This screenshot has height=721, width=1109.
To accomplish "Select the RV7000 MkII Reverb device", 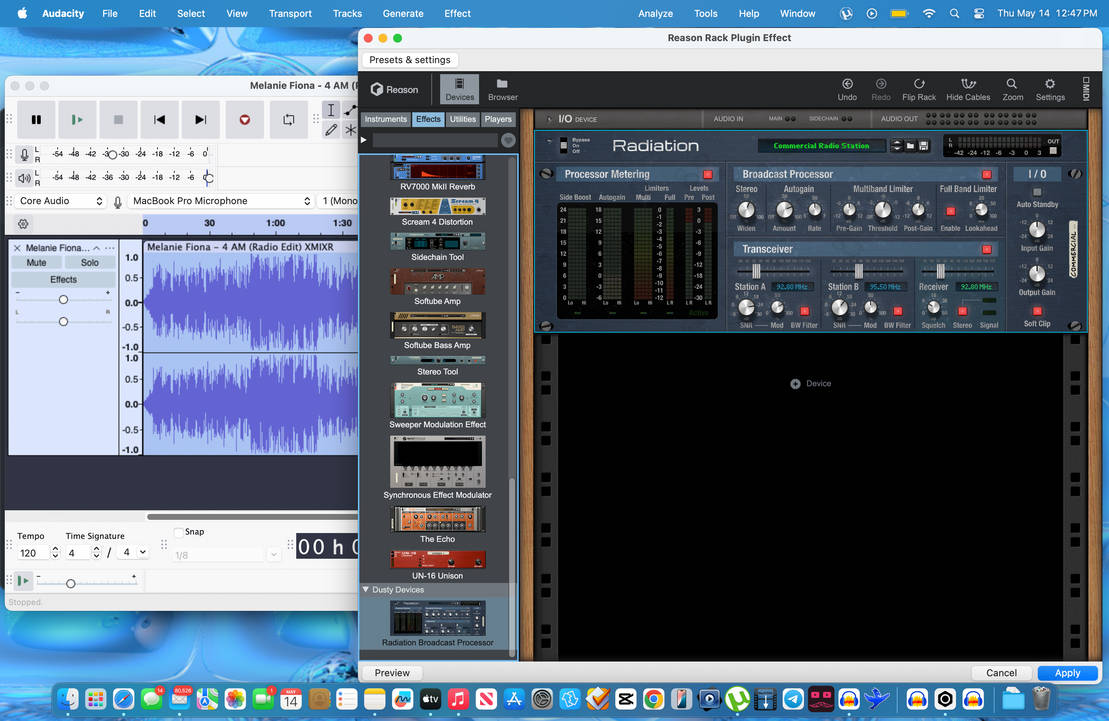I will pos(438,173).
